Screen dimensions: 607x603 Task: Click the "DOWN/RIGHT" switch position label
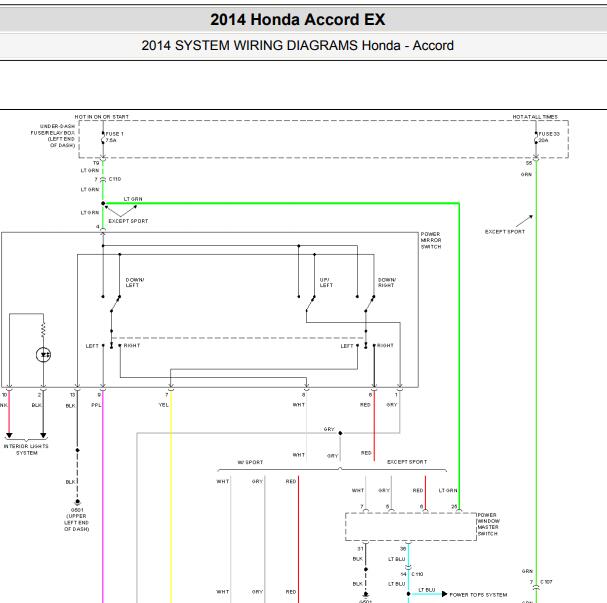tap(387, 283)
